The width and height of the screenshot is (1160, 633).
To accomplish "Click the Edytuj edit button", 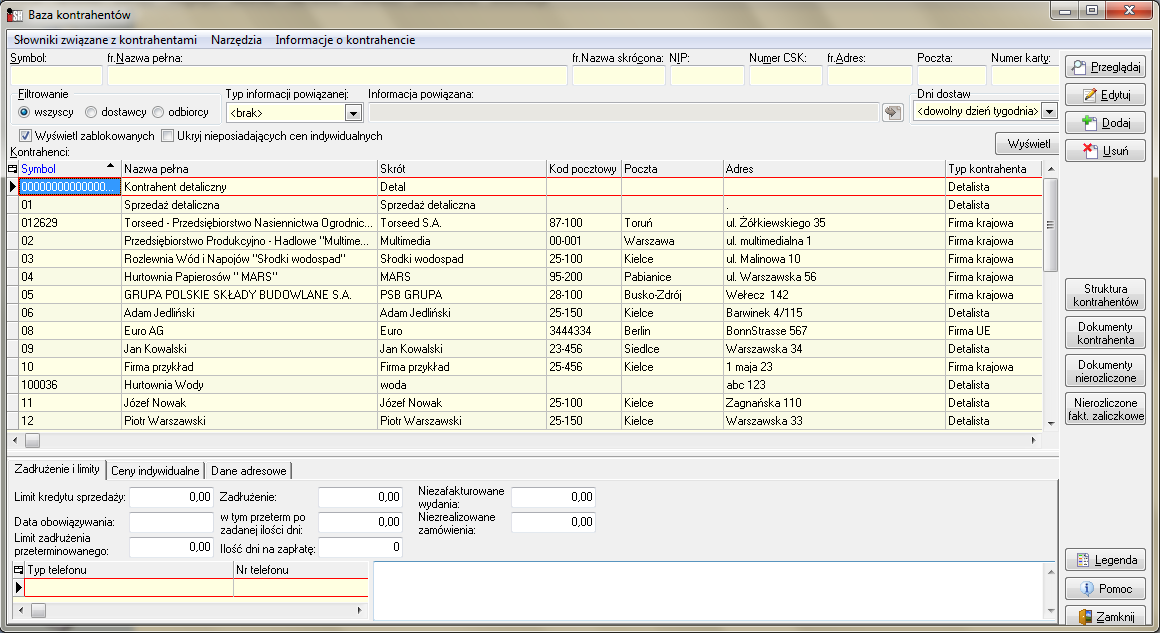I will (x=1105, y=95).
